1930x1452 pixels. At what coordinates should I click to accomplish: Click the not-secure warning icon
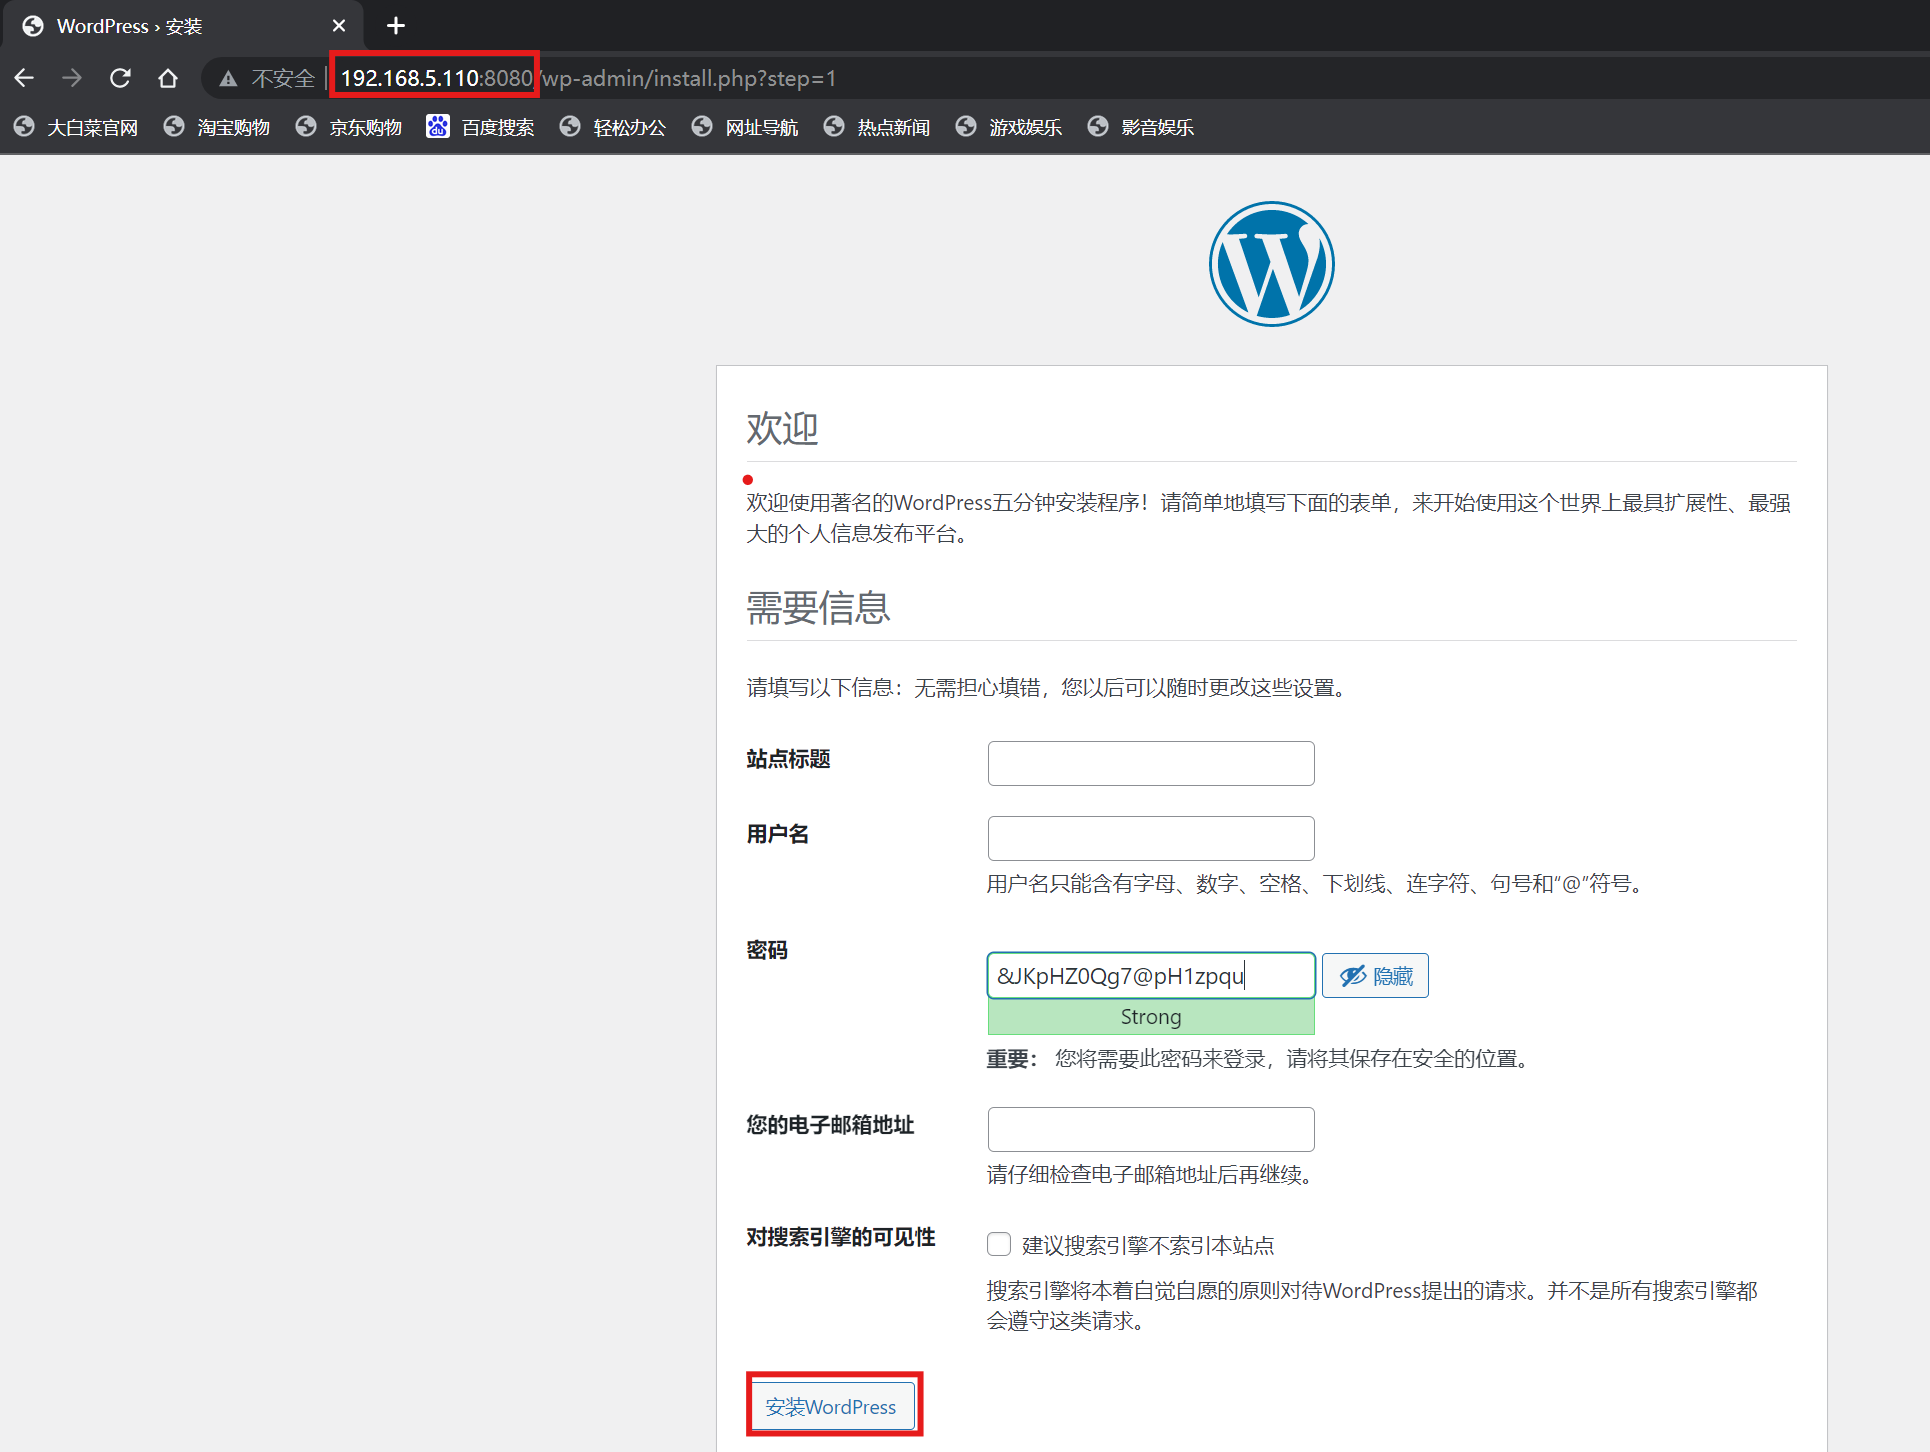229,78
